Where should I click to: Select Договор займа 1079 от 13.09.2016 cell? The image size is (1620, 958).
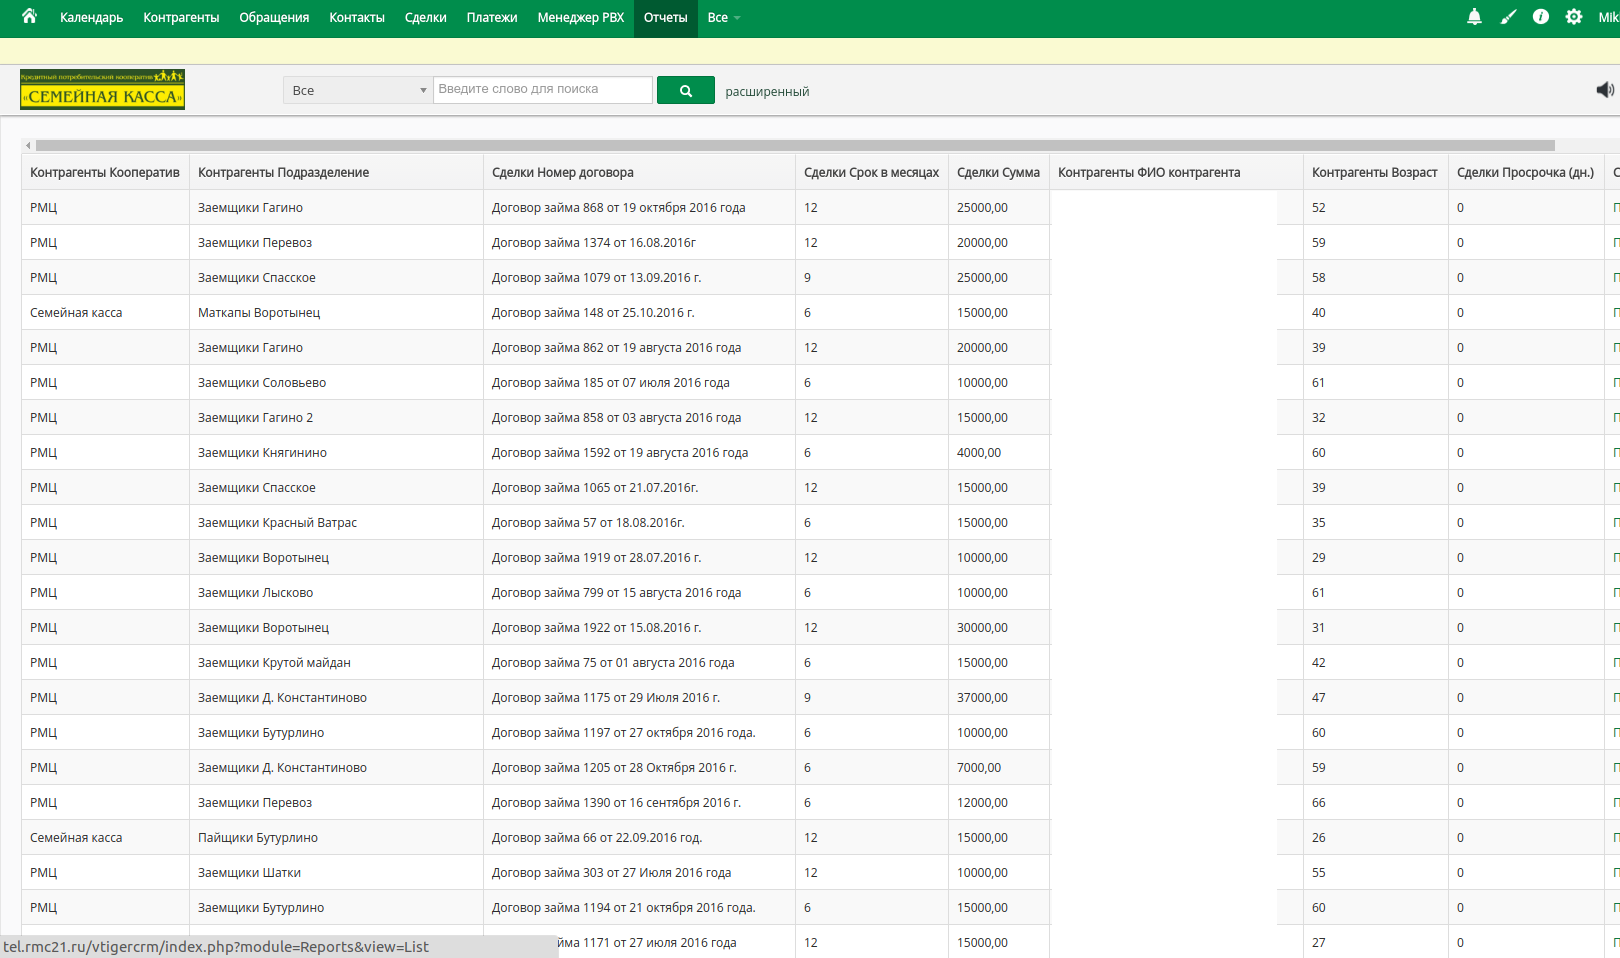[639, 277]
